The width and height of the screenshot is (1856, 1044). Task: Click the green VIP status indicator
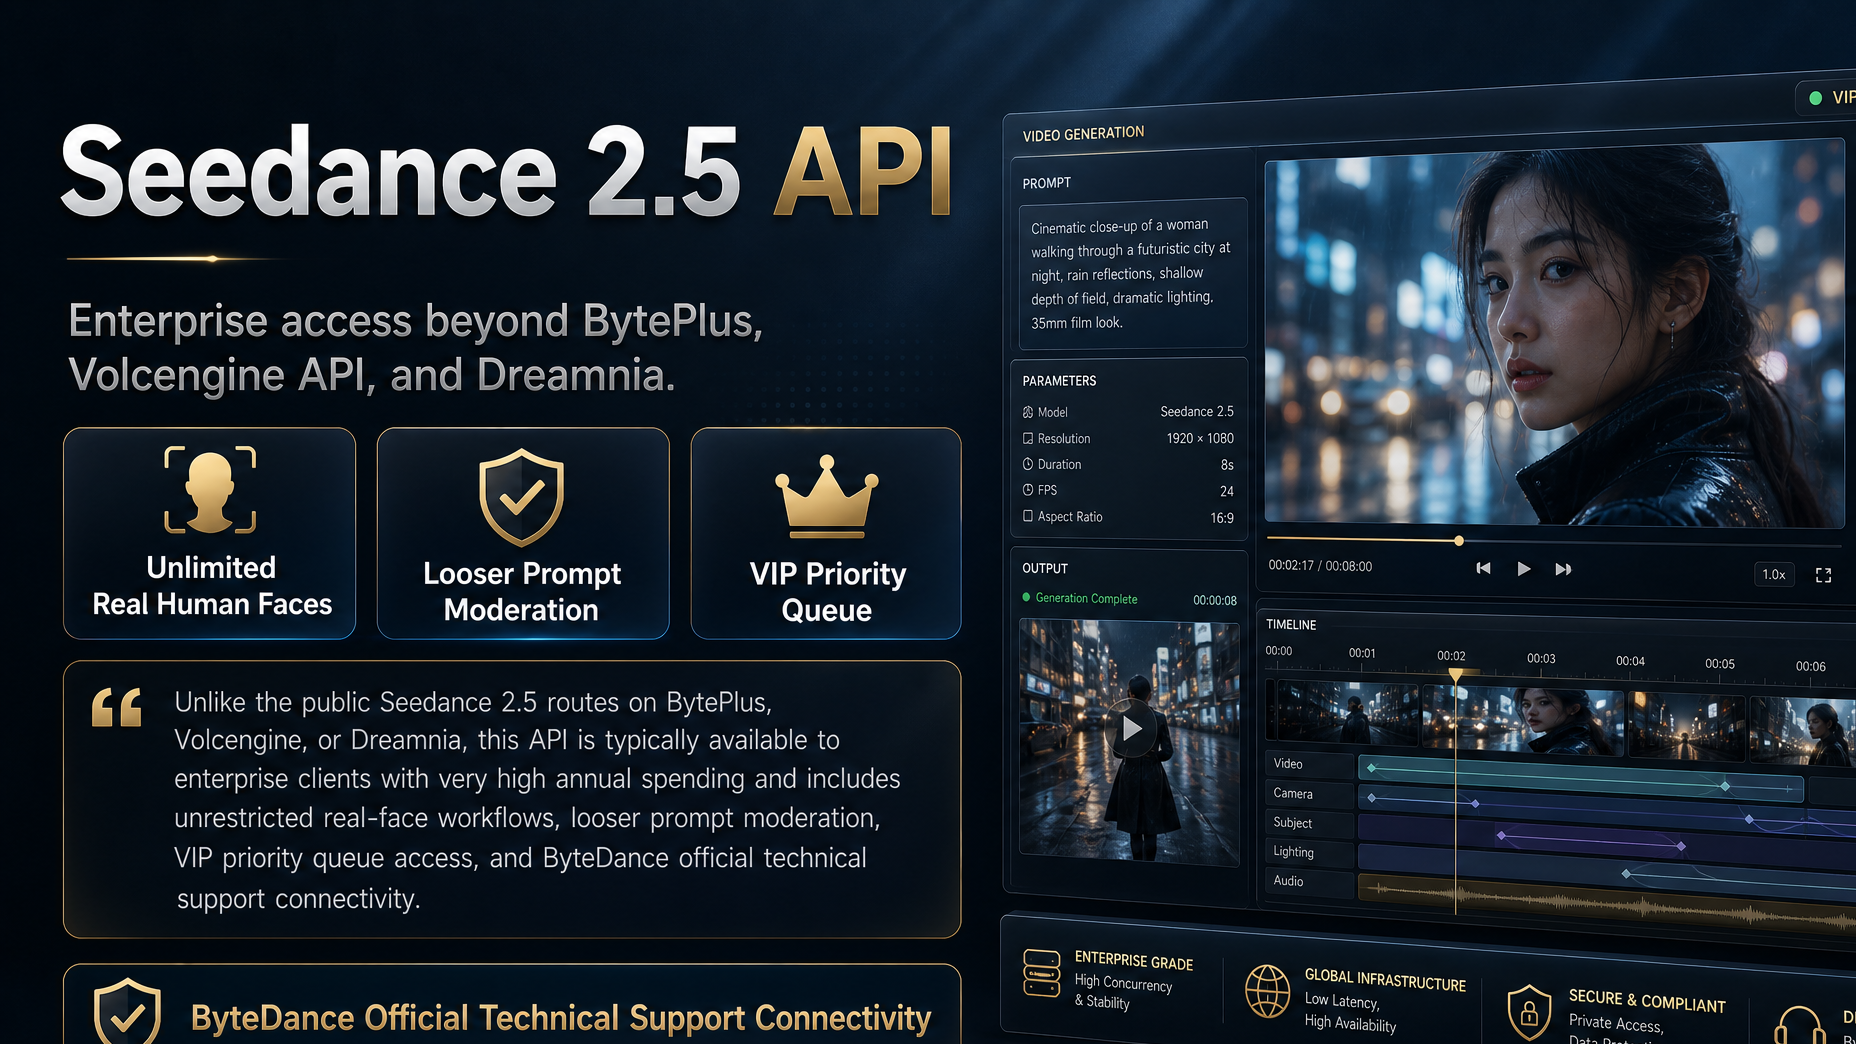tap(1816, 98)
